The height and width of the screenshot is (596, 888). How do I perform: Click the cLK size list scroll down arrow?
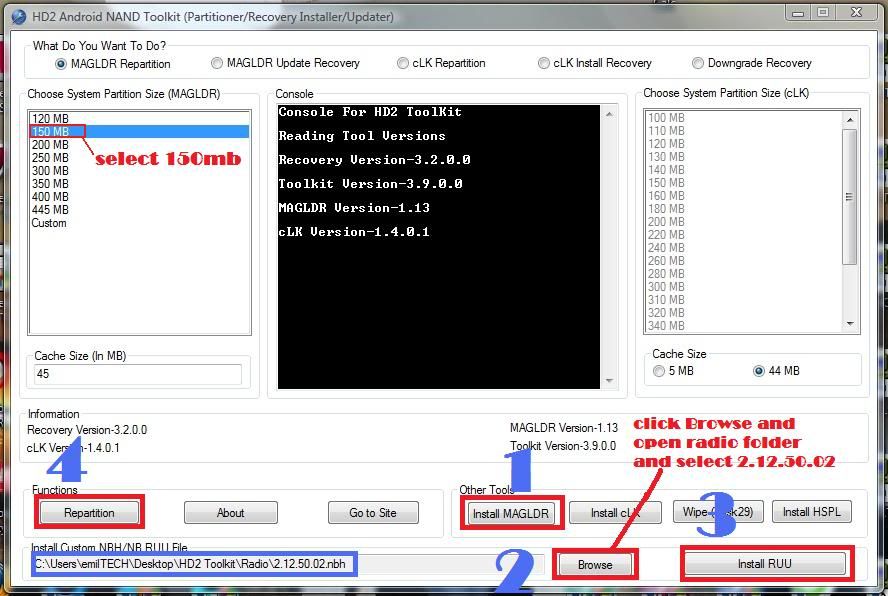click(850, 323)
